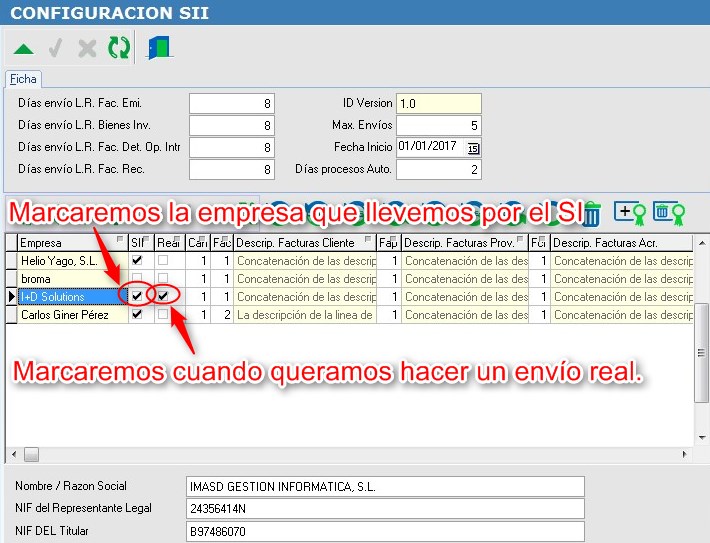Click the green up arrow toolbar icon

pyautogui.click(x=24, y=48)
